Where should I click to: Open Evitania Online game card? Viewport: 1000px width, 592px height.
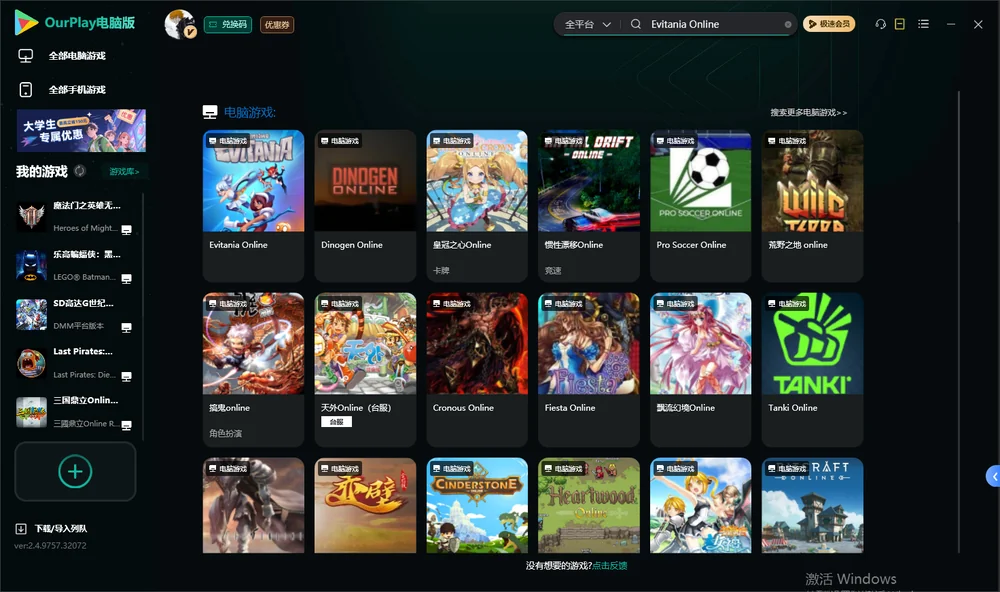tap(253, 205)
